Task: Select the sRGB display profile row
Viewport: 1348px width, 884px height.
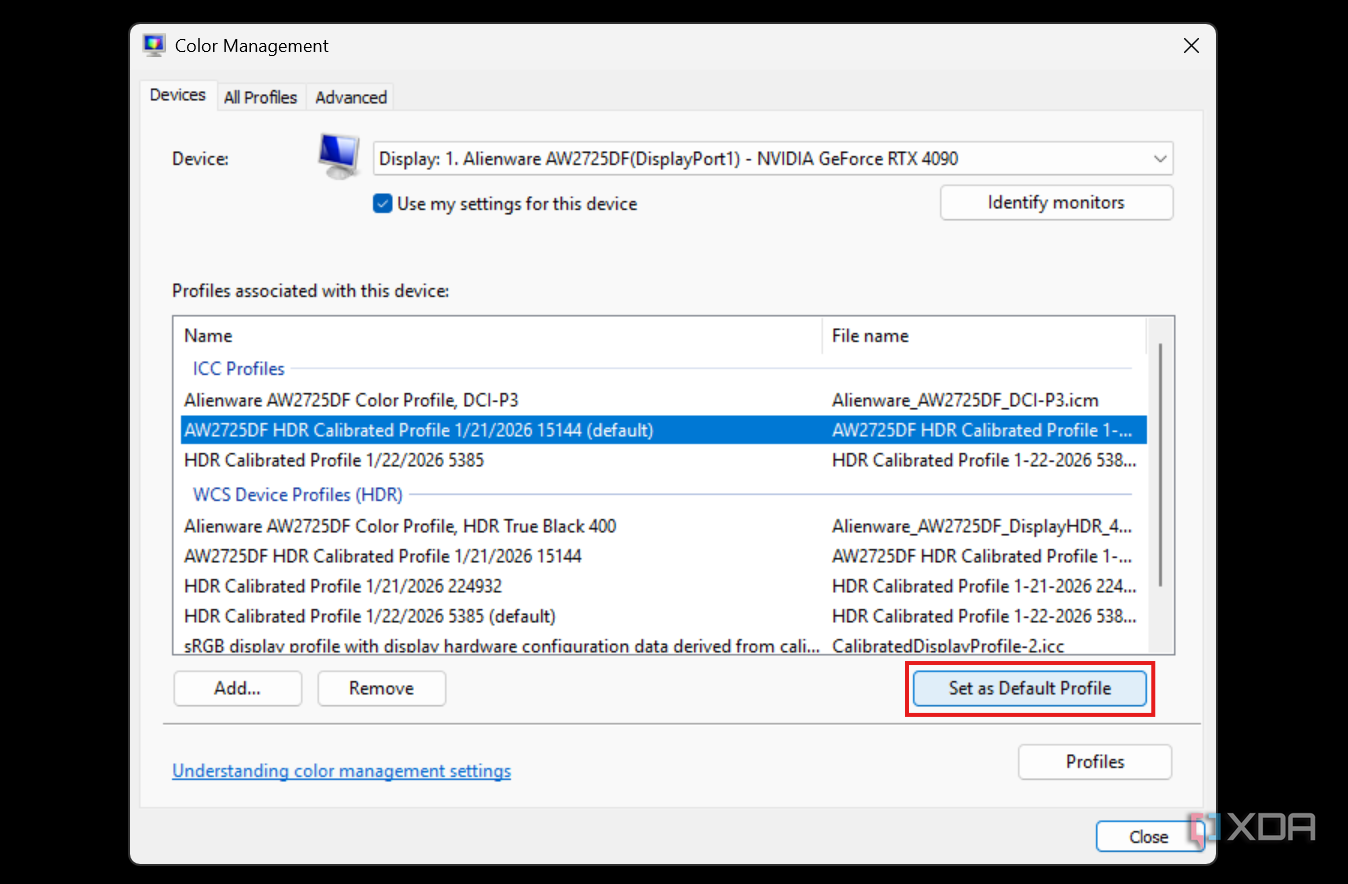Action: pos(663,646)
